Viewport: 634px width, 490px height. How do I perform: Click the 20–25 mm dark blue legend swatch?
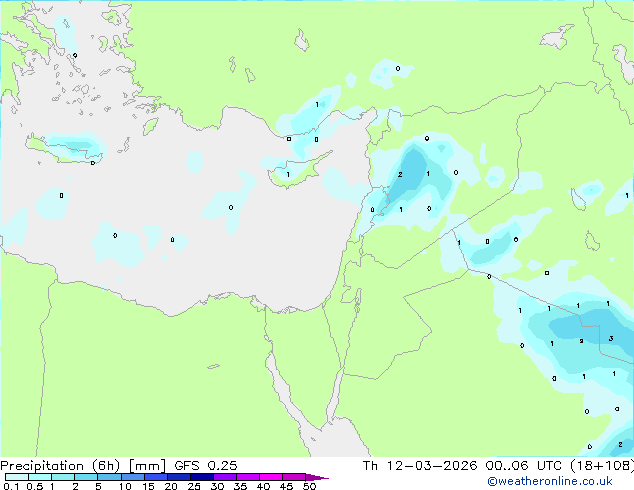179,477
